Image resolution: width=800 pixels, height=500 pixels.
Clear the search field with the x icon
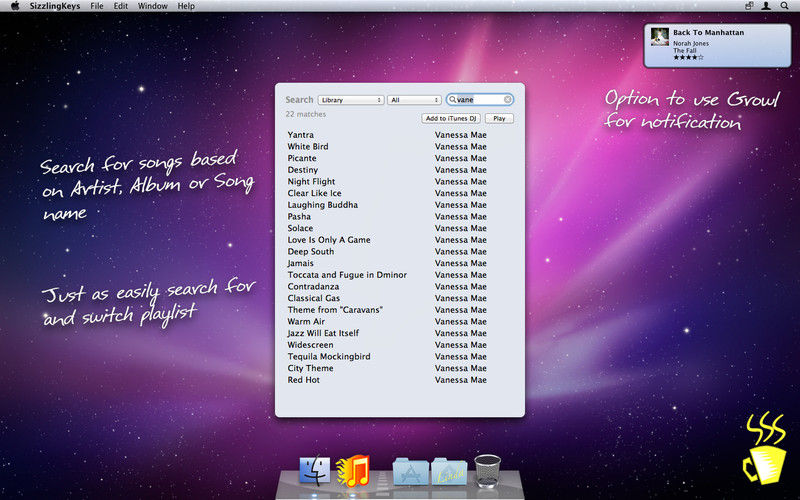[508, 99]
